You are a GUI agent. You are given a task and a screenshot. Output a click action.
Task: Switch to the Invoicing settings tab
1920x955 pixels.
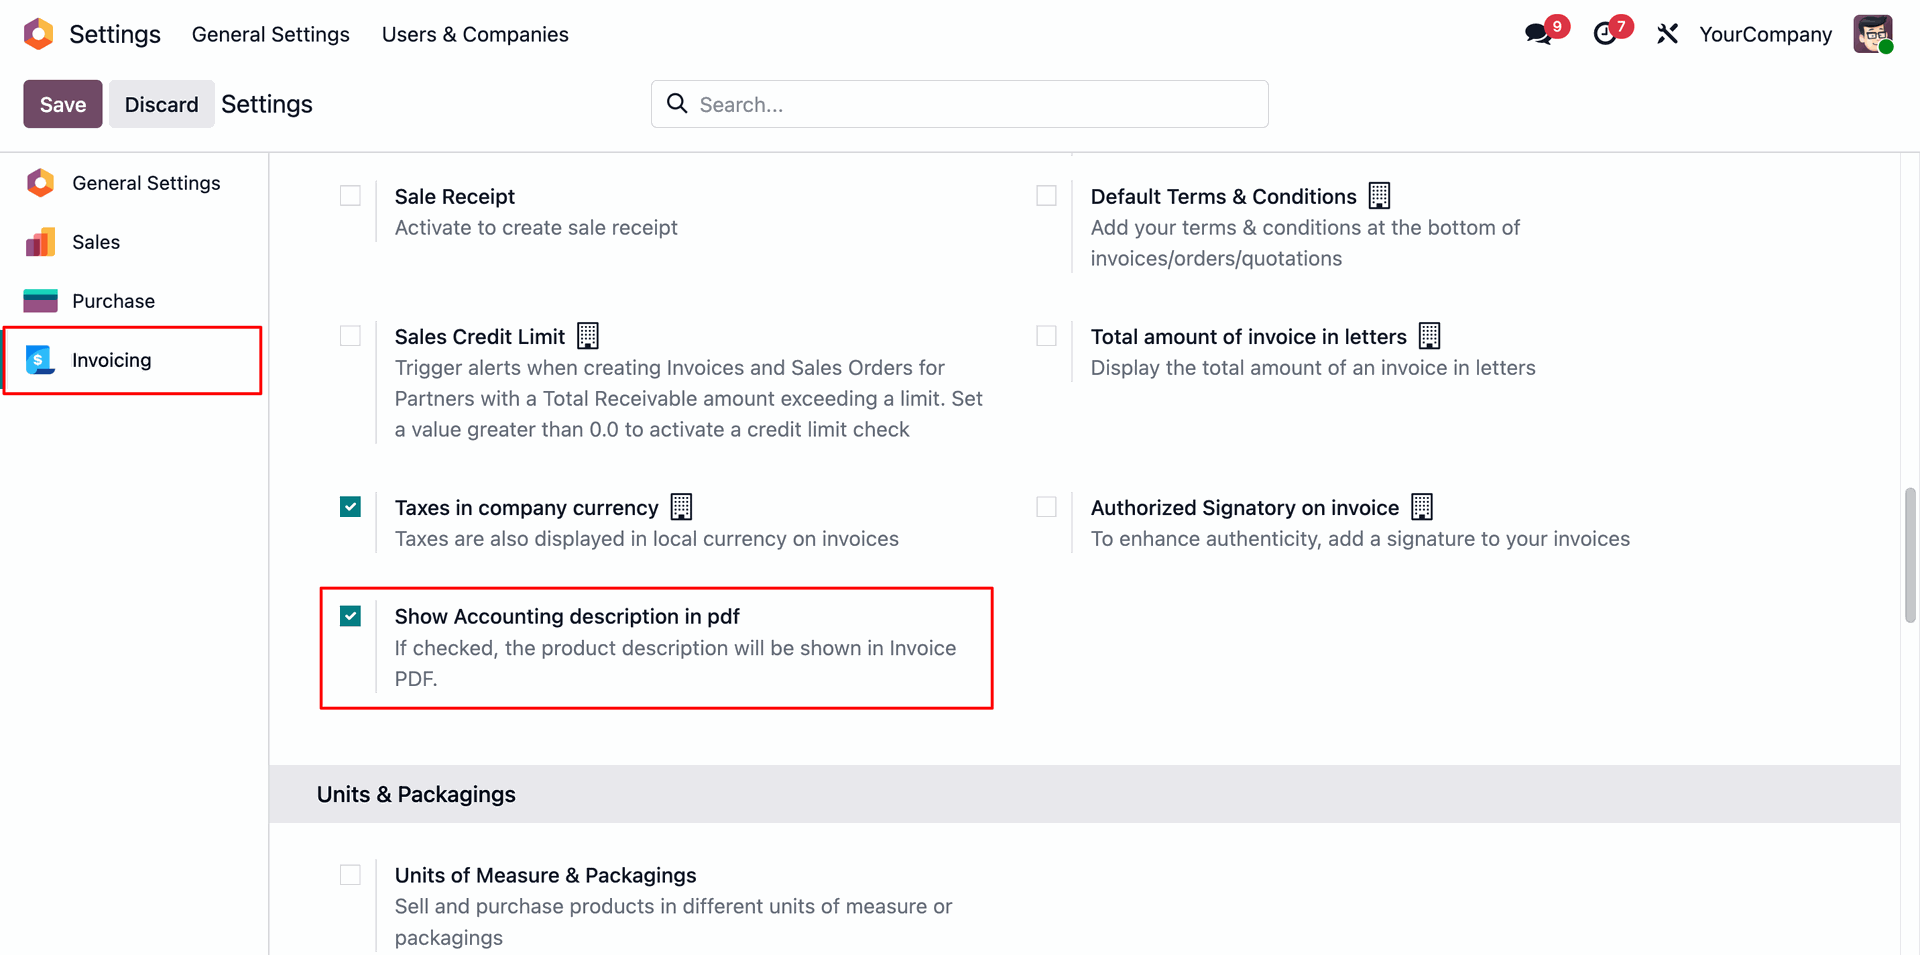tap(112, 360)
